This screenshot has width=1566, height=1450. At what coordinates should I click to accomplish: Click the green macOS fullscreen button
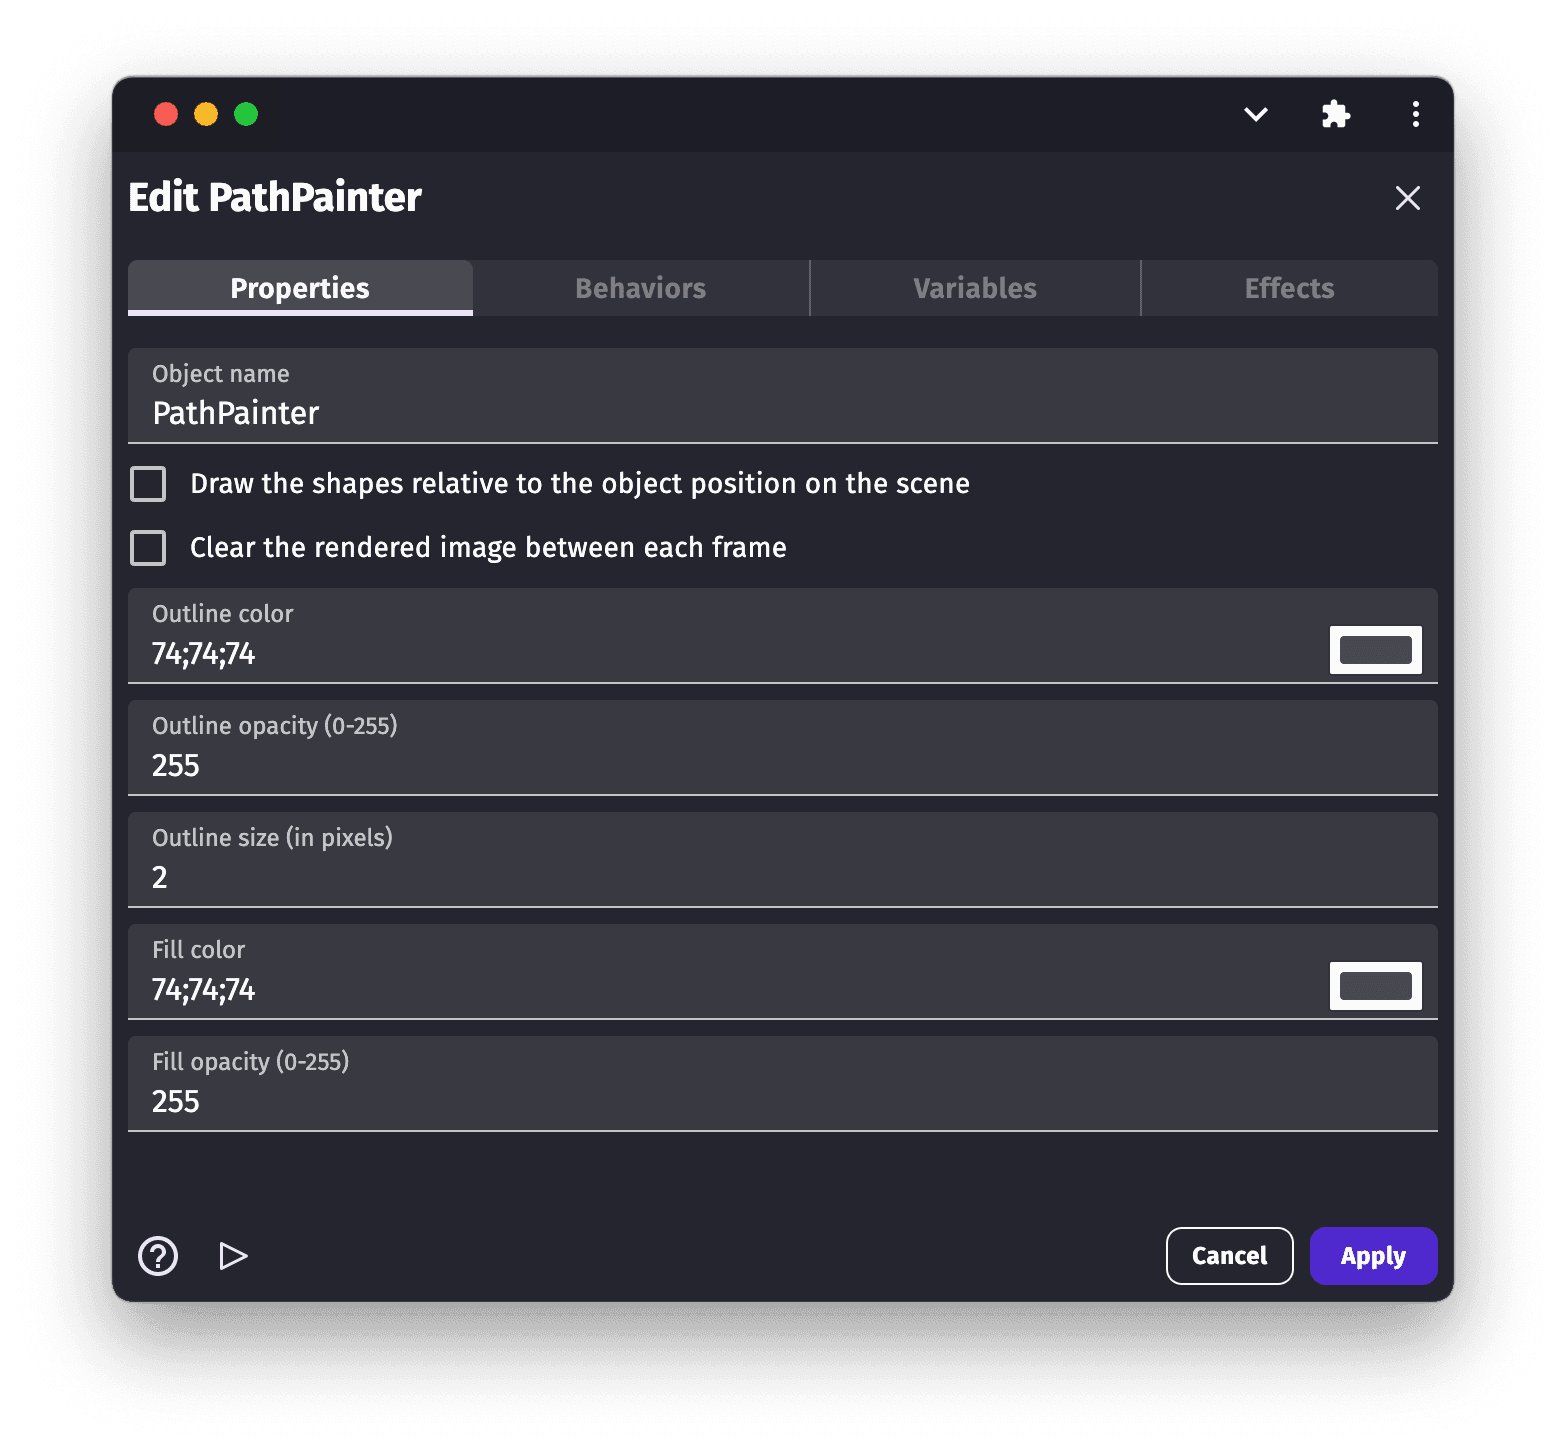tap(246, 114)
